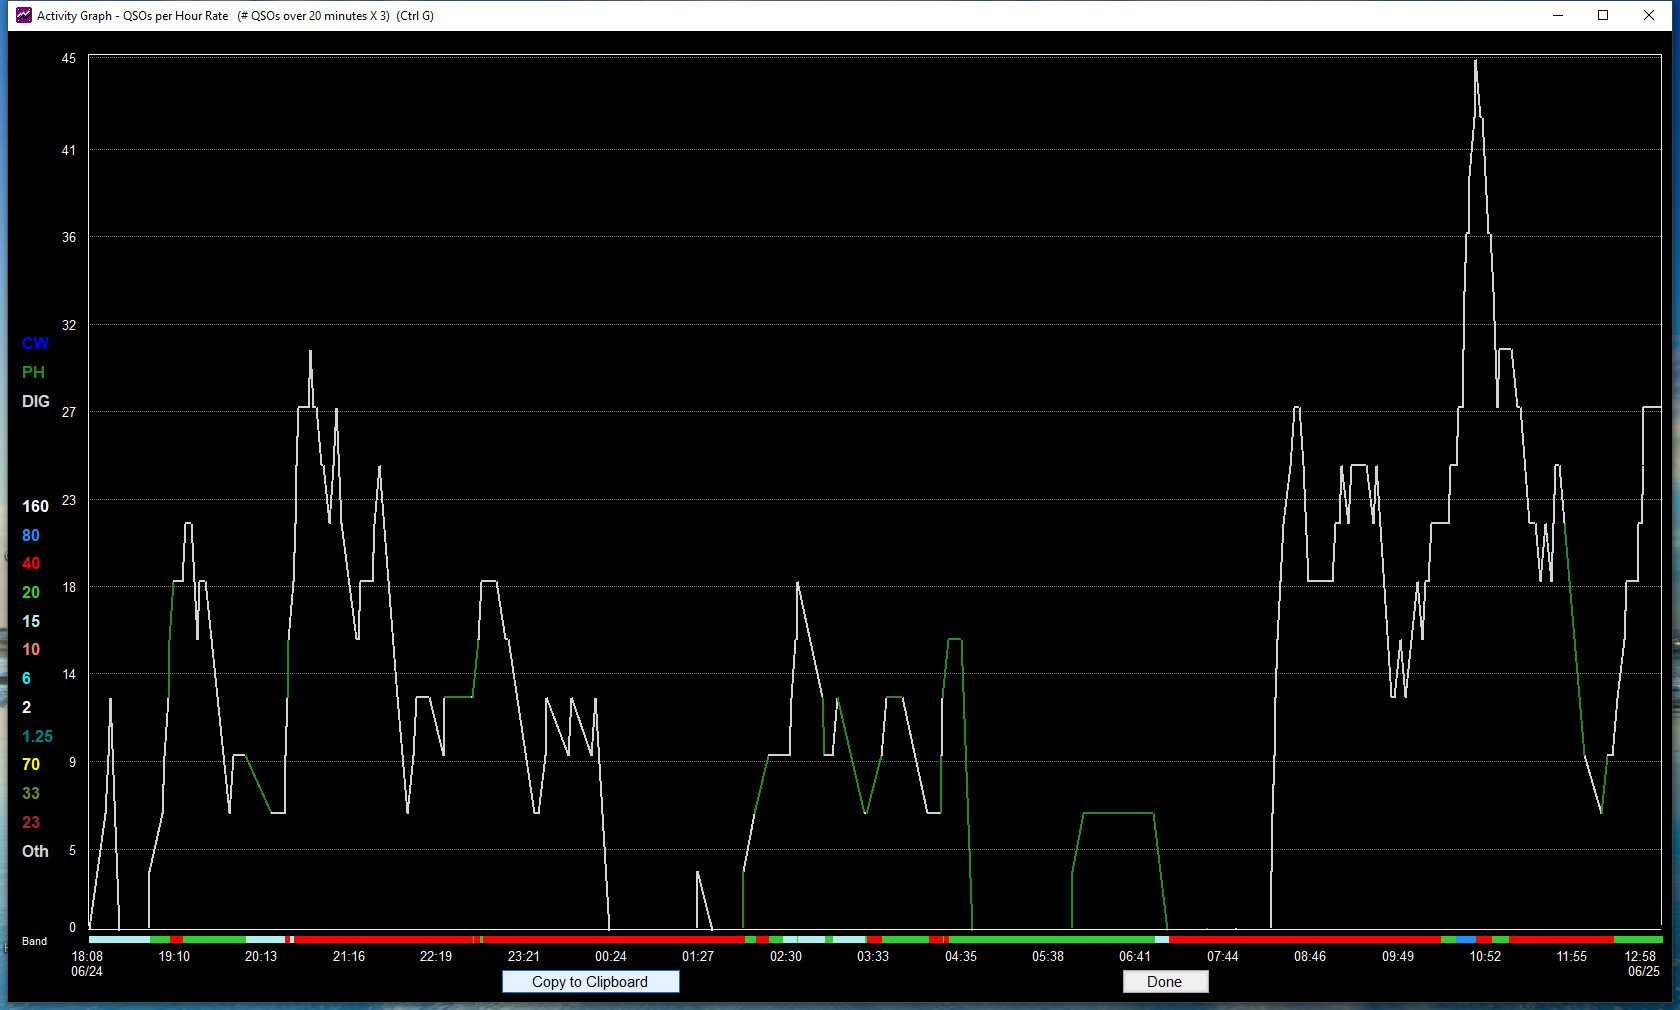Click the 02:30 time axis label
The height and width of the screenshot is (1010, 1680).
(786, 957)
